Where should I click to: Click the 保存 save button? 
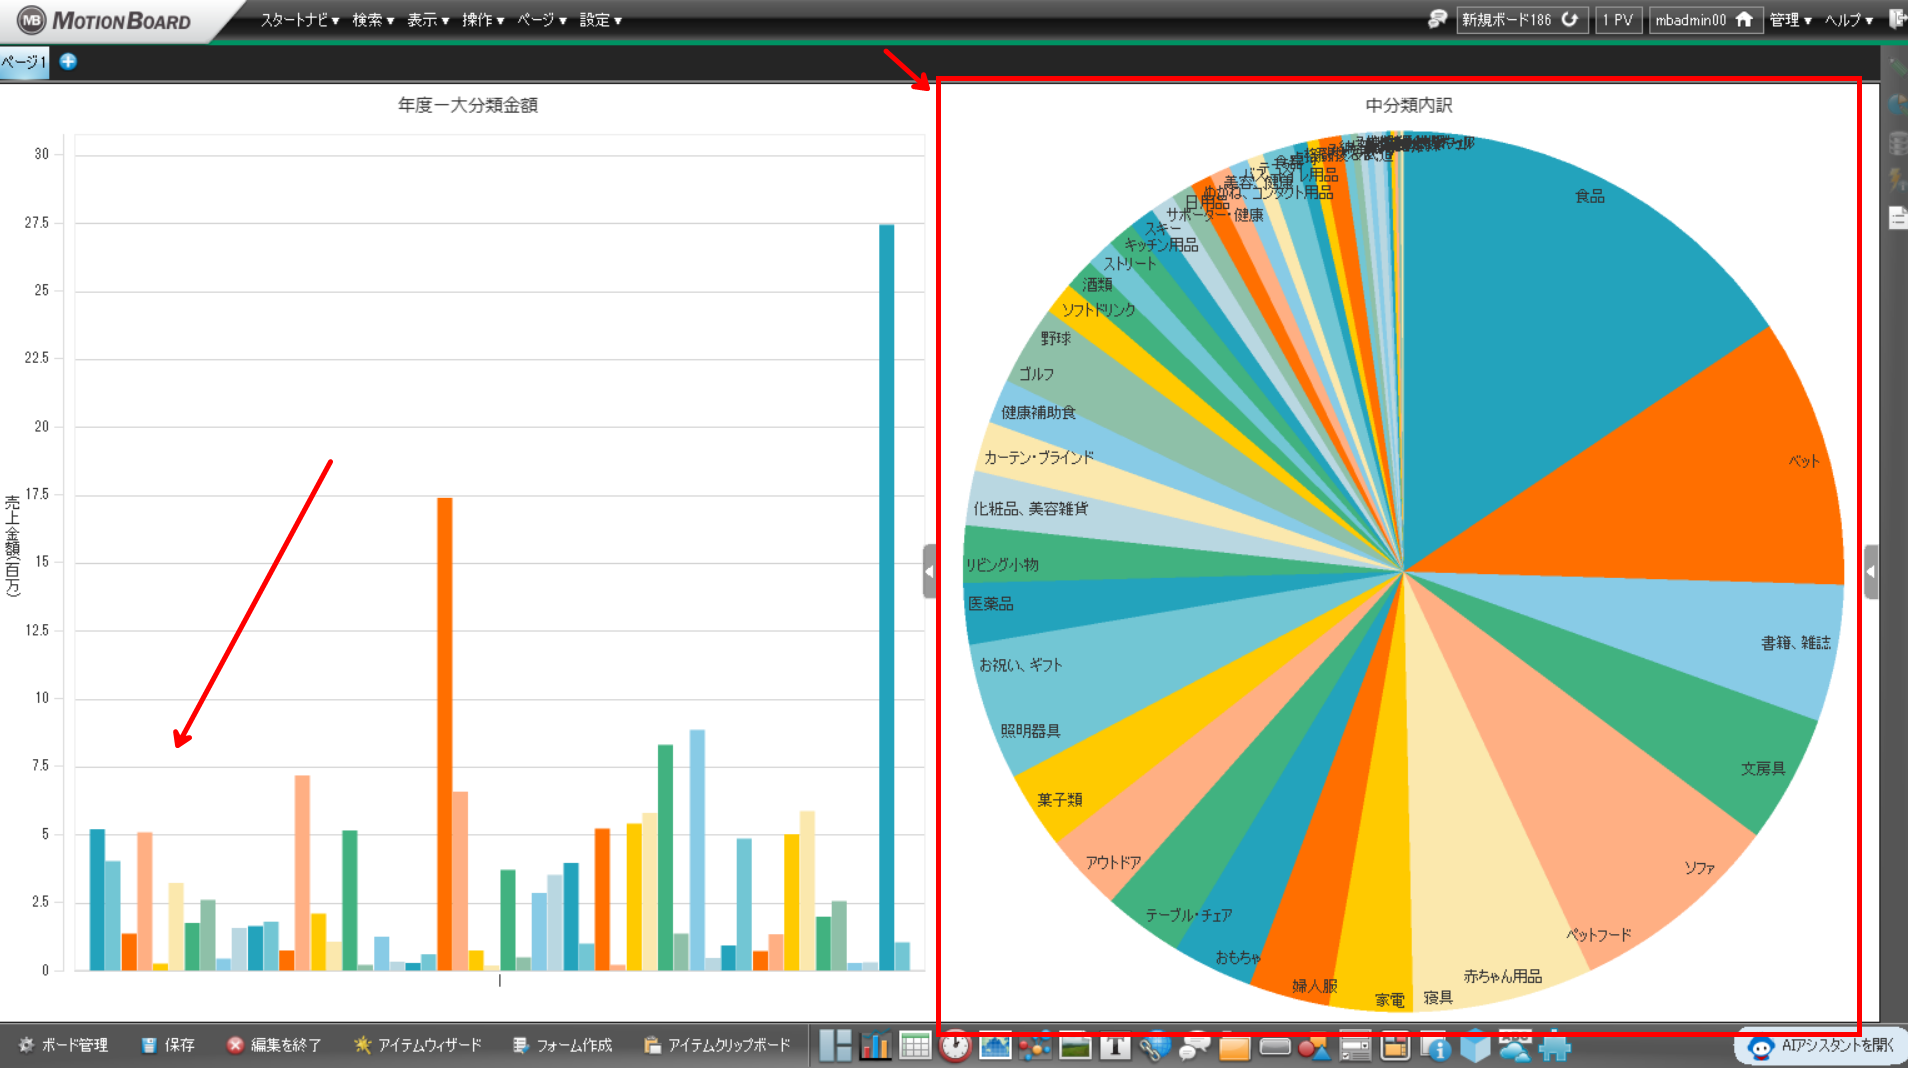(x=168, y=1045)
